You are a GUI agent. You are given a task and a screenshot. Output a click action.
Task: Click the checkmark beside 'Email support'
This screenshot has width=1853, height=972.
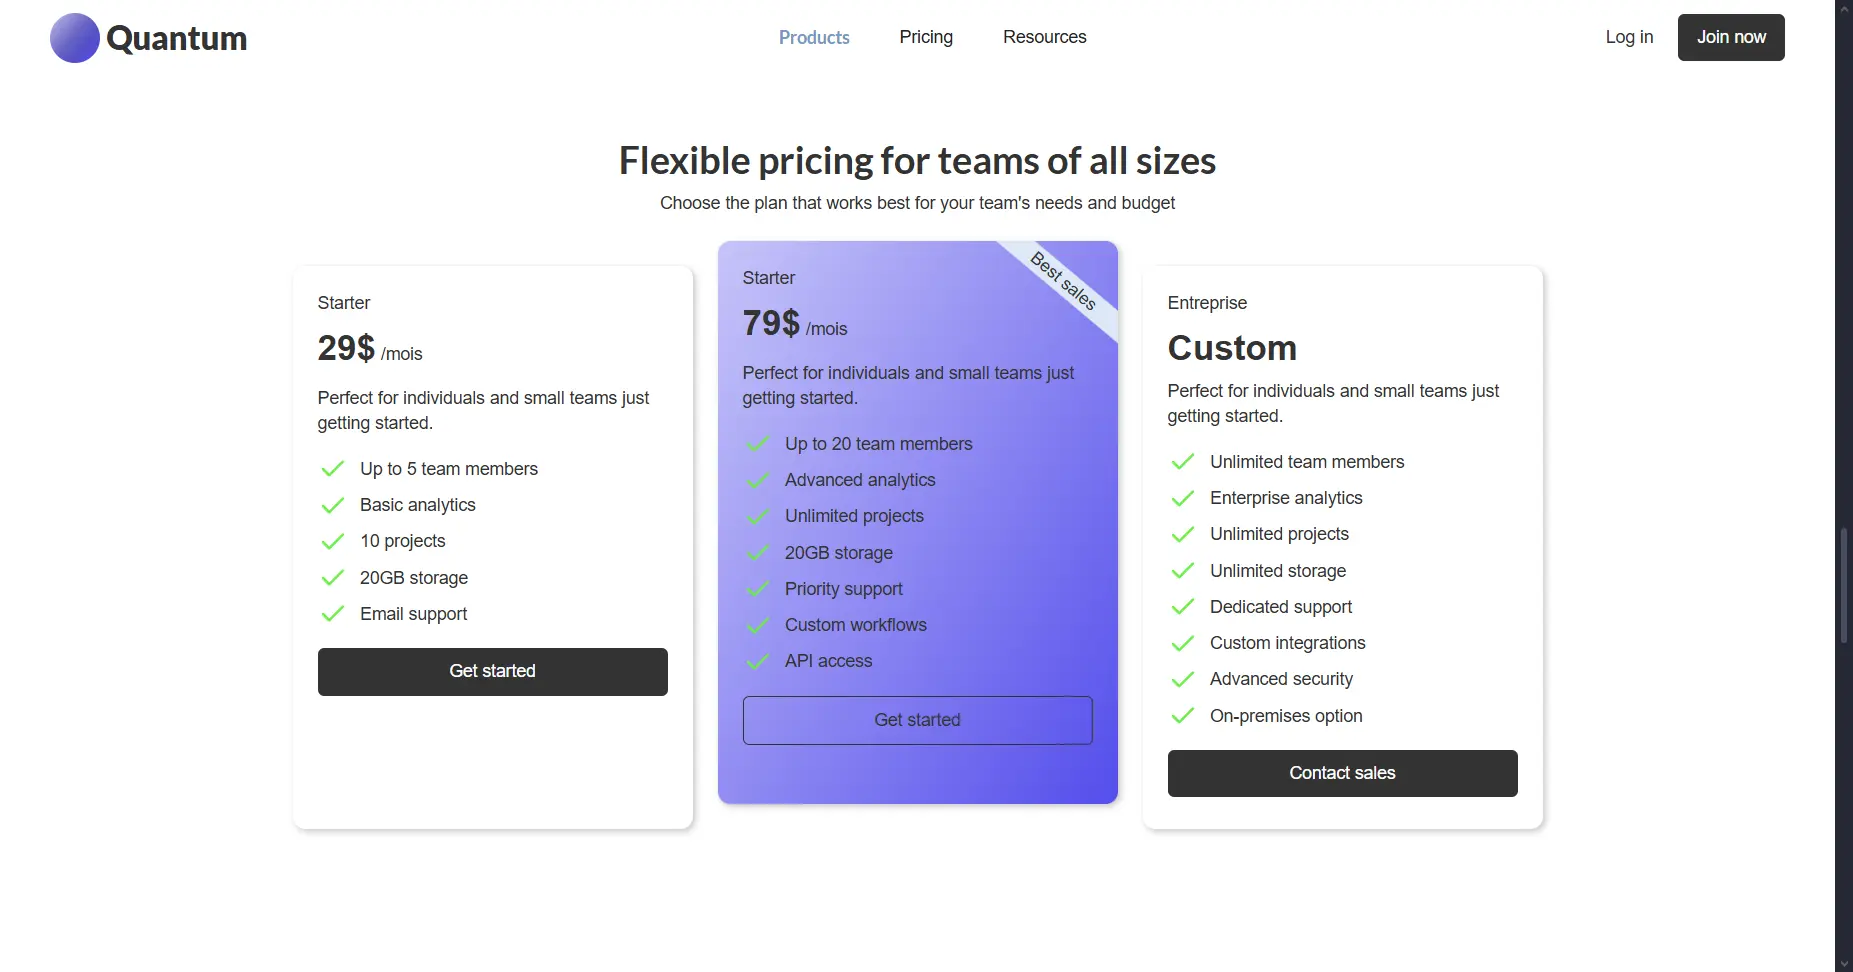tap(331, 613)
